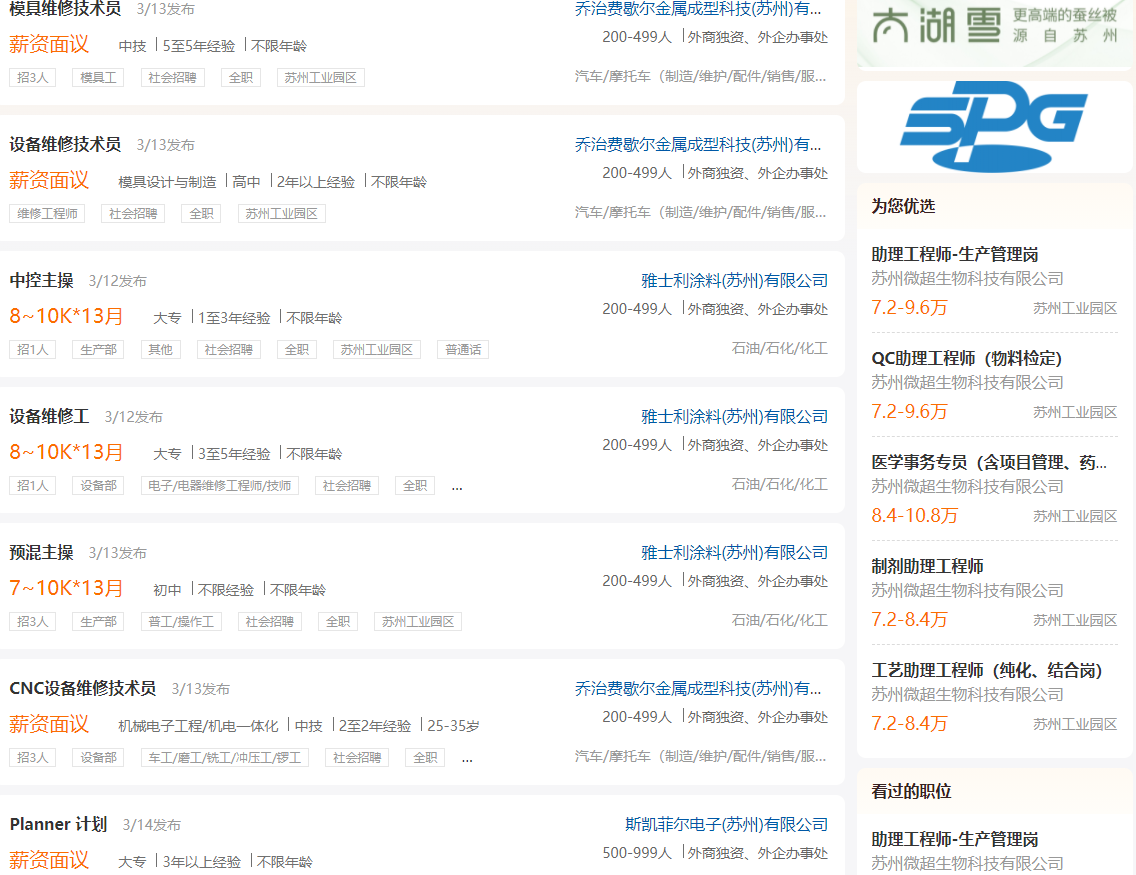Visit the 斯凯菲尔电子(苏州)有限公司 company page
The width and height of the screenshot is (1136, 875).
point(726,824)
